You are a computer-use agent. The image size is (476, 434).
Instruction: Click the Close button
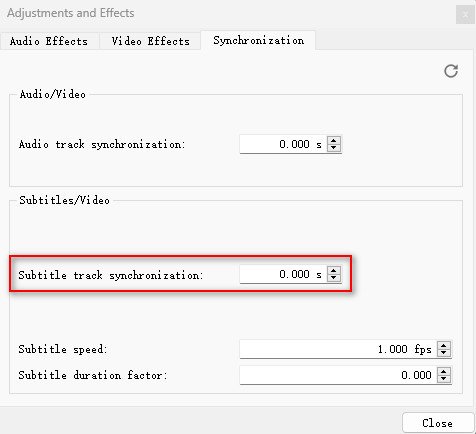pyautogui.click(x=438, y=423)
